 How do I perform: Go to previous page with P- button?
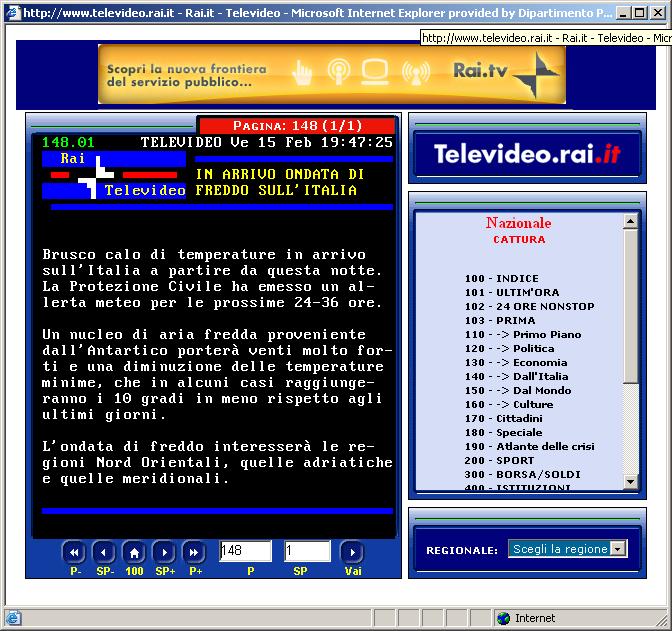74,552
